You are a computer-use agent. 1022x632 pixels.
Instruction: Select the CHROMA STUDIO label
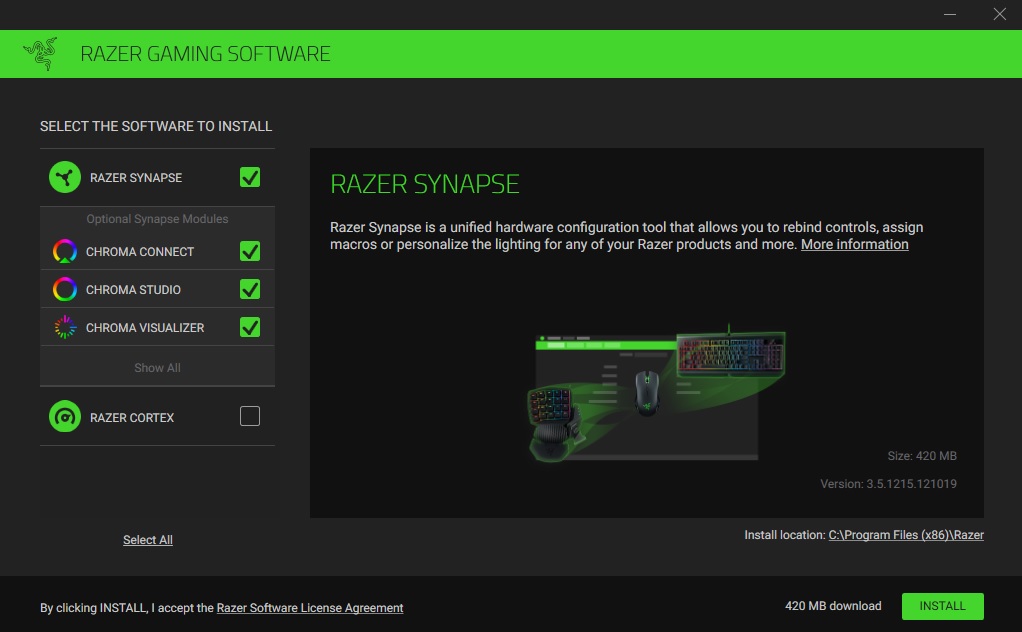[x=133, y=290]
